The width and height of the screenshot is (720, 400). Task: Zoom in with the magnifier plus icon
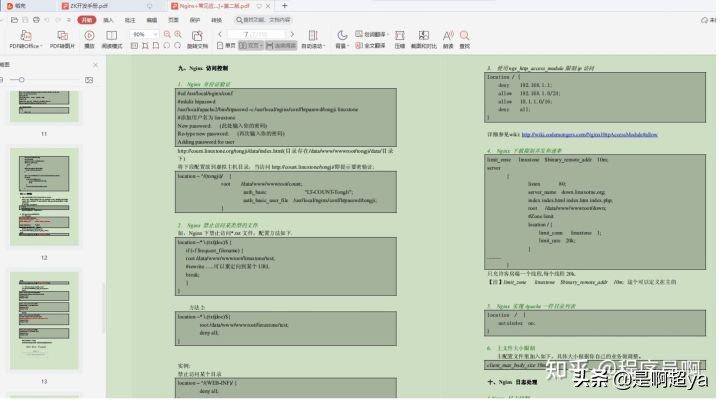[x=178, y=34]
